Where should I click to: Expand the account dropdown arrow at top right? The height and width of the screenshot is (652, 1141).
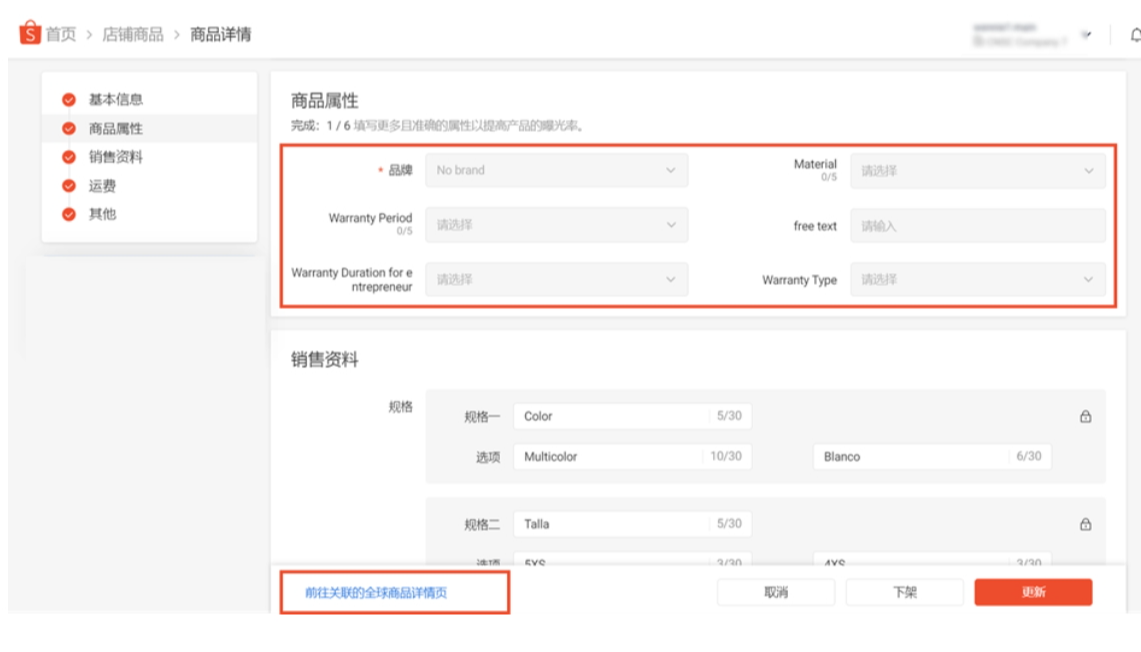pos(1086,35)
